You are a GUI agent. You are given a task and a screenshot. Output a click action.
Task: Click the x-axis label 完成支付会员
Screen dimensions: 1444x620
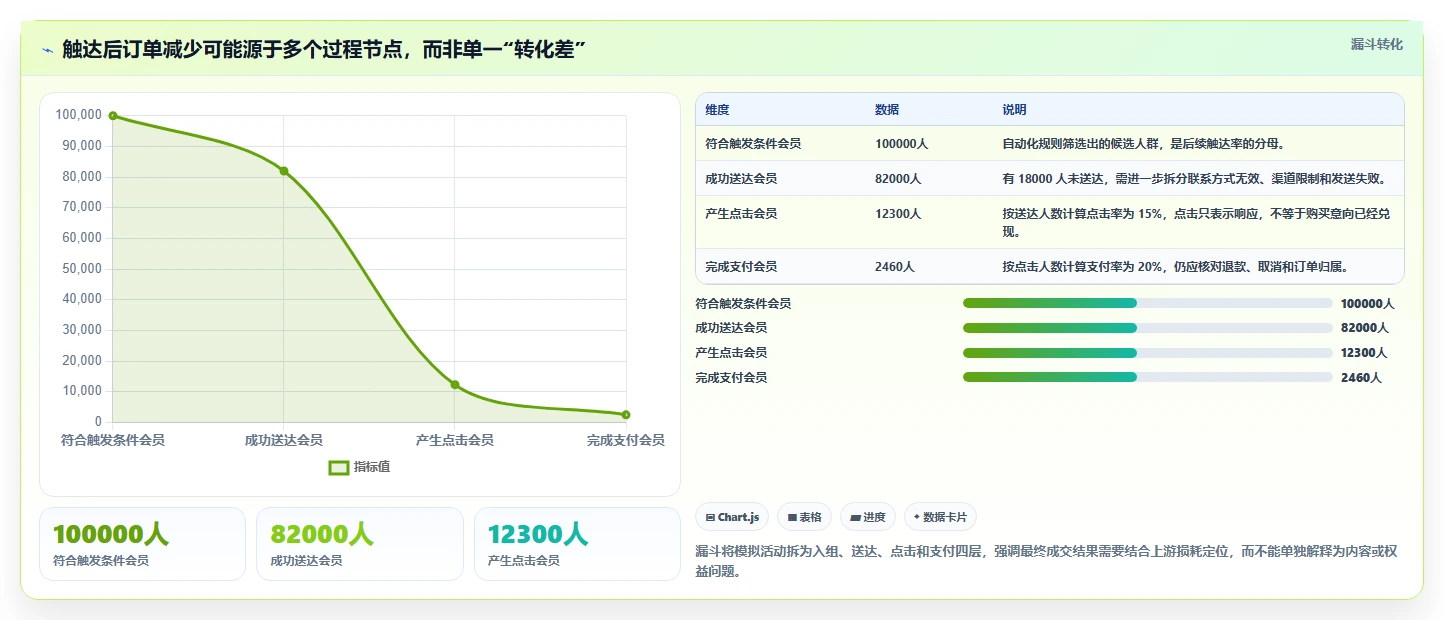click(626, 440)
